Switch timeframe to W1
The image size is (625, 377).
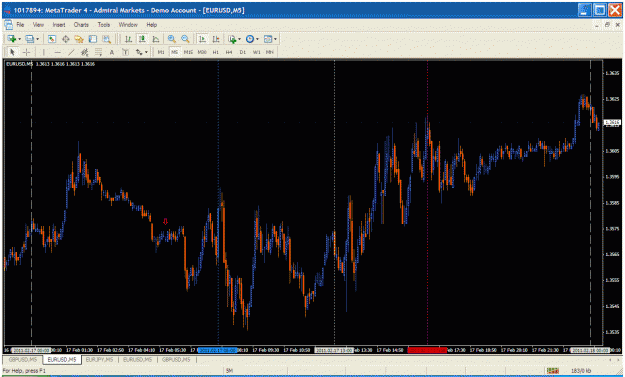click(x=257, y=52)
